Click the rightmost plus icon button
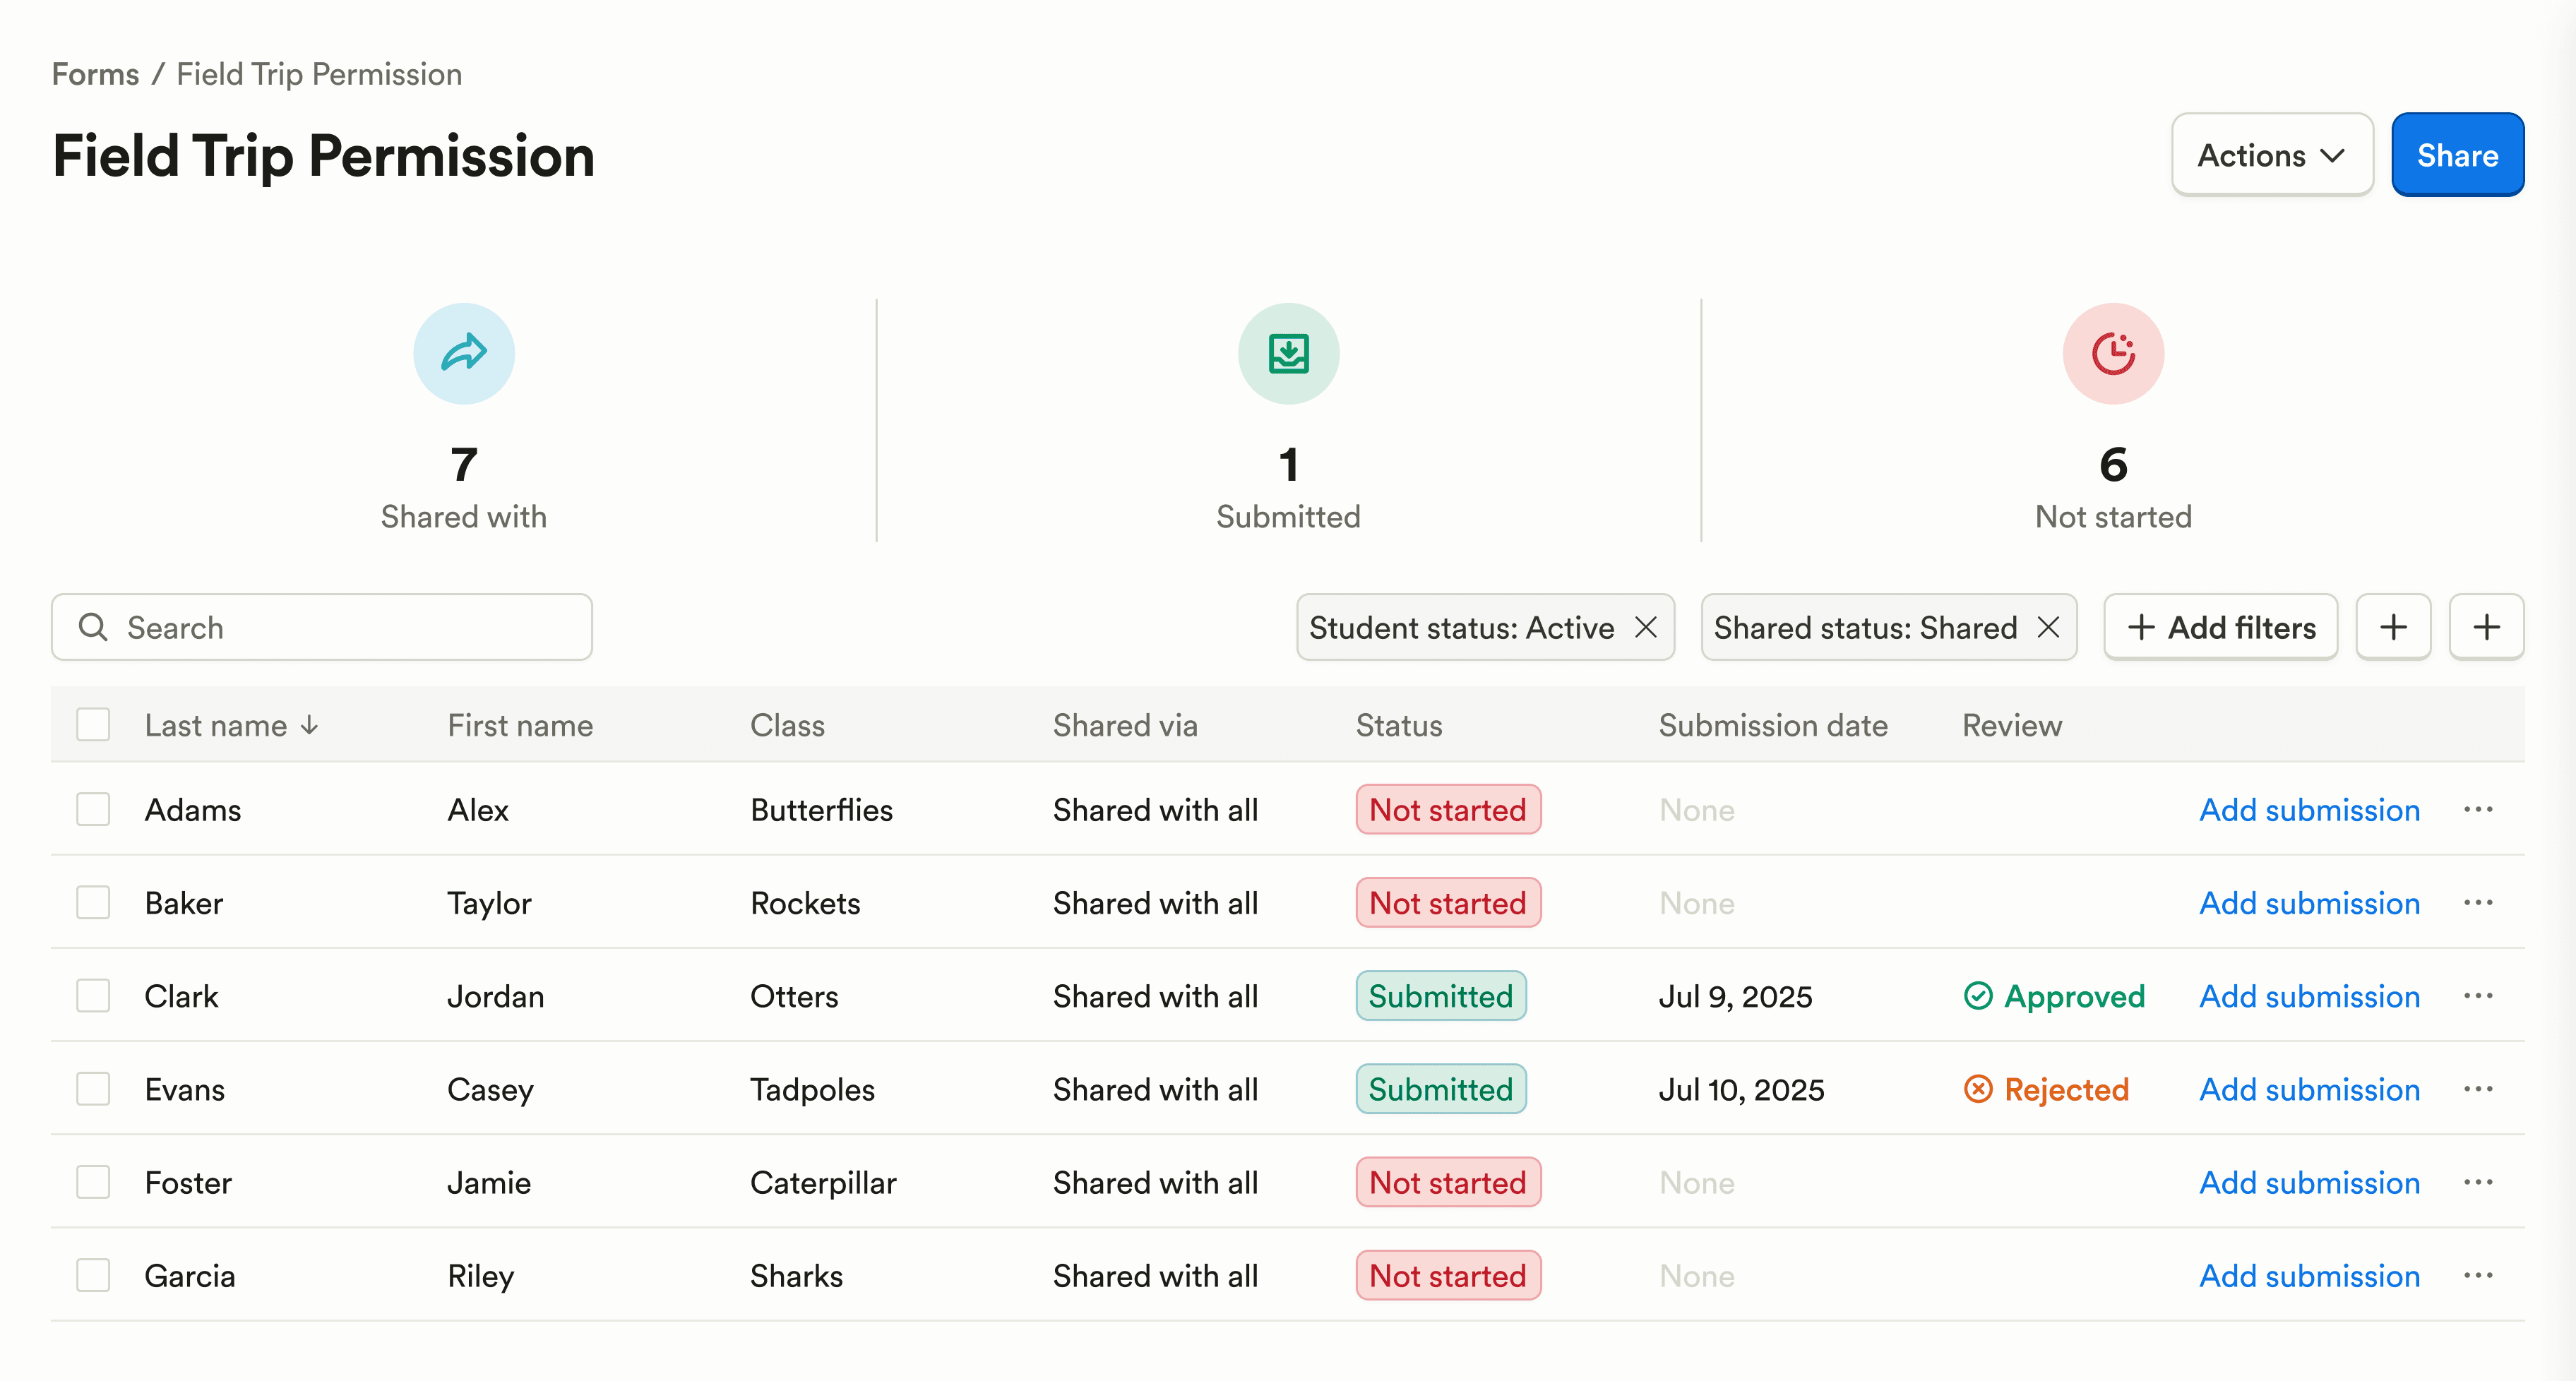This screenshot has height=1381, width=2576. (2486, 627)
